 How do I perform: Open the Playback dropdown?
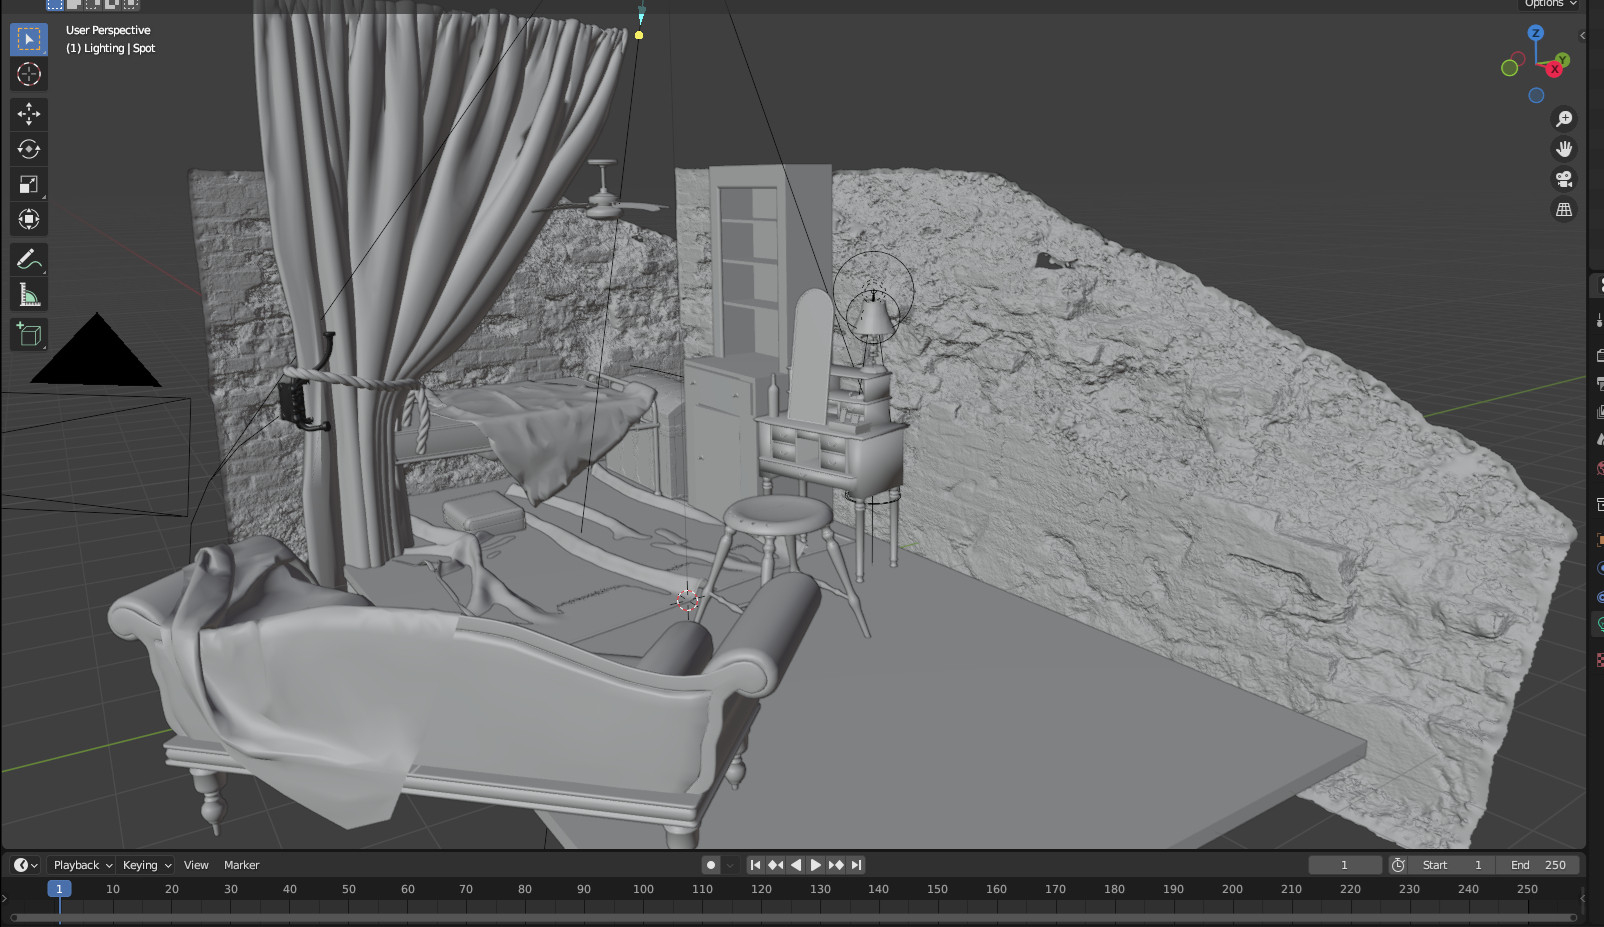[82, 865]
